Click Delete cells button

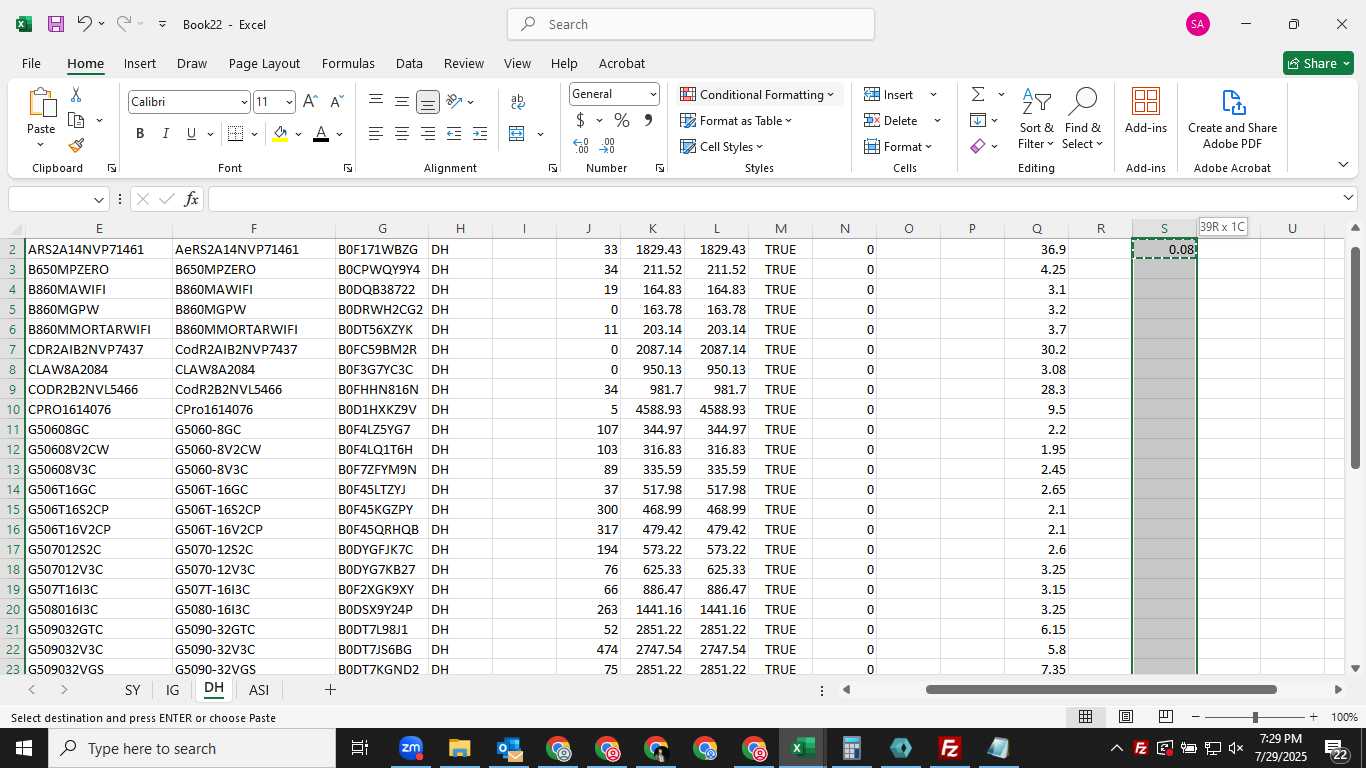pos(891,120)
